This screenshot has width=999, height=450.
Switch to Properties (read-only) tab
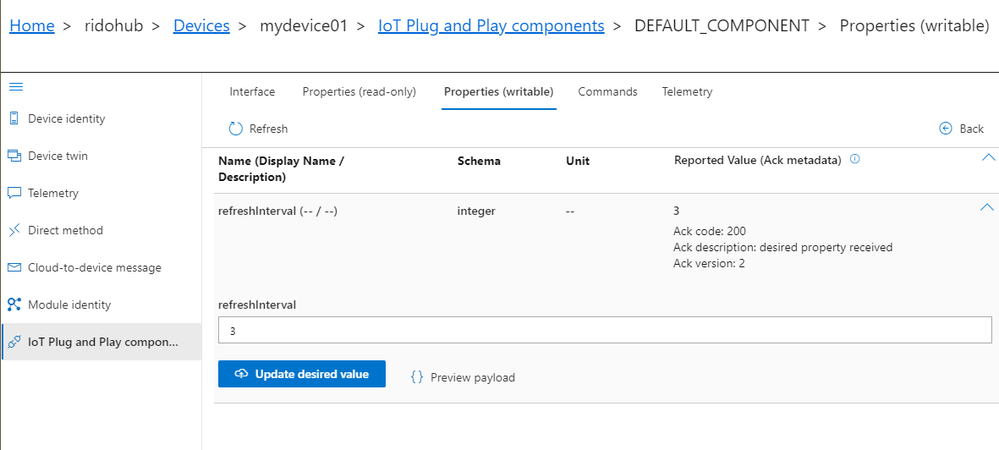pyautogui.click(x=359, y=92)
